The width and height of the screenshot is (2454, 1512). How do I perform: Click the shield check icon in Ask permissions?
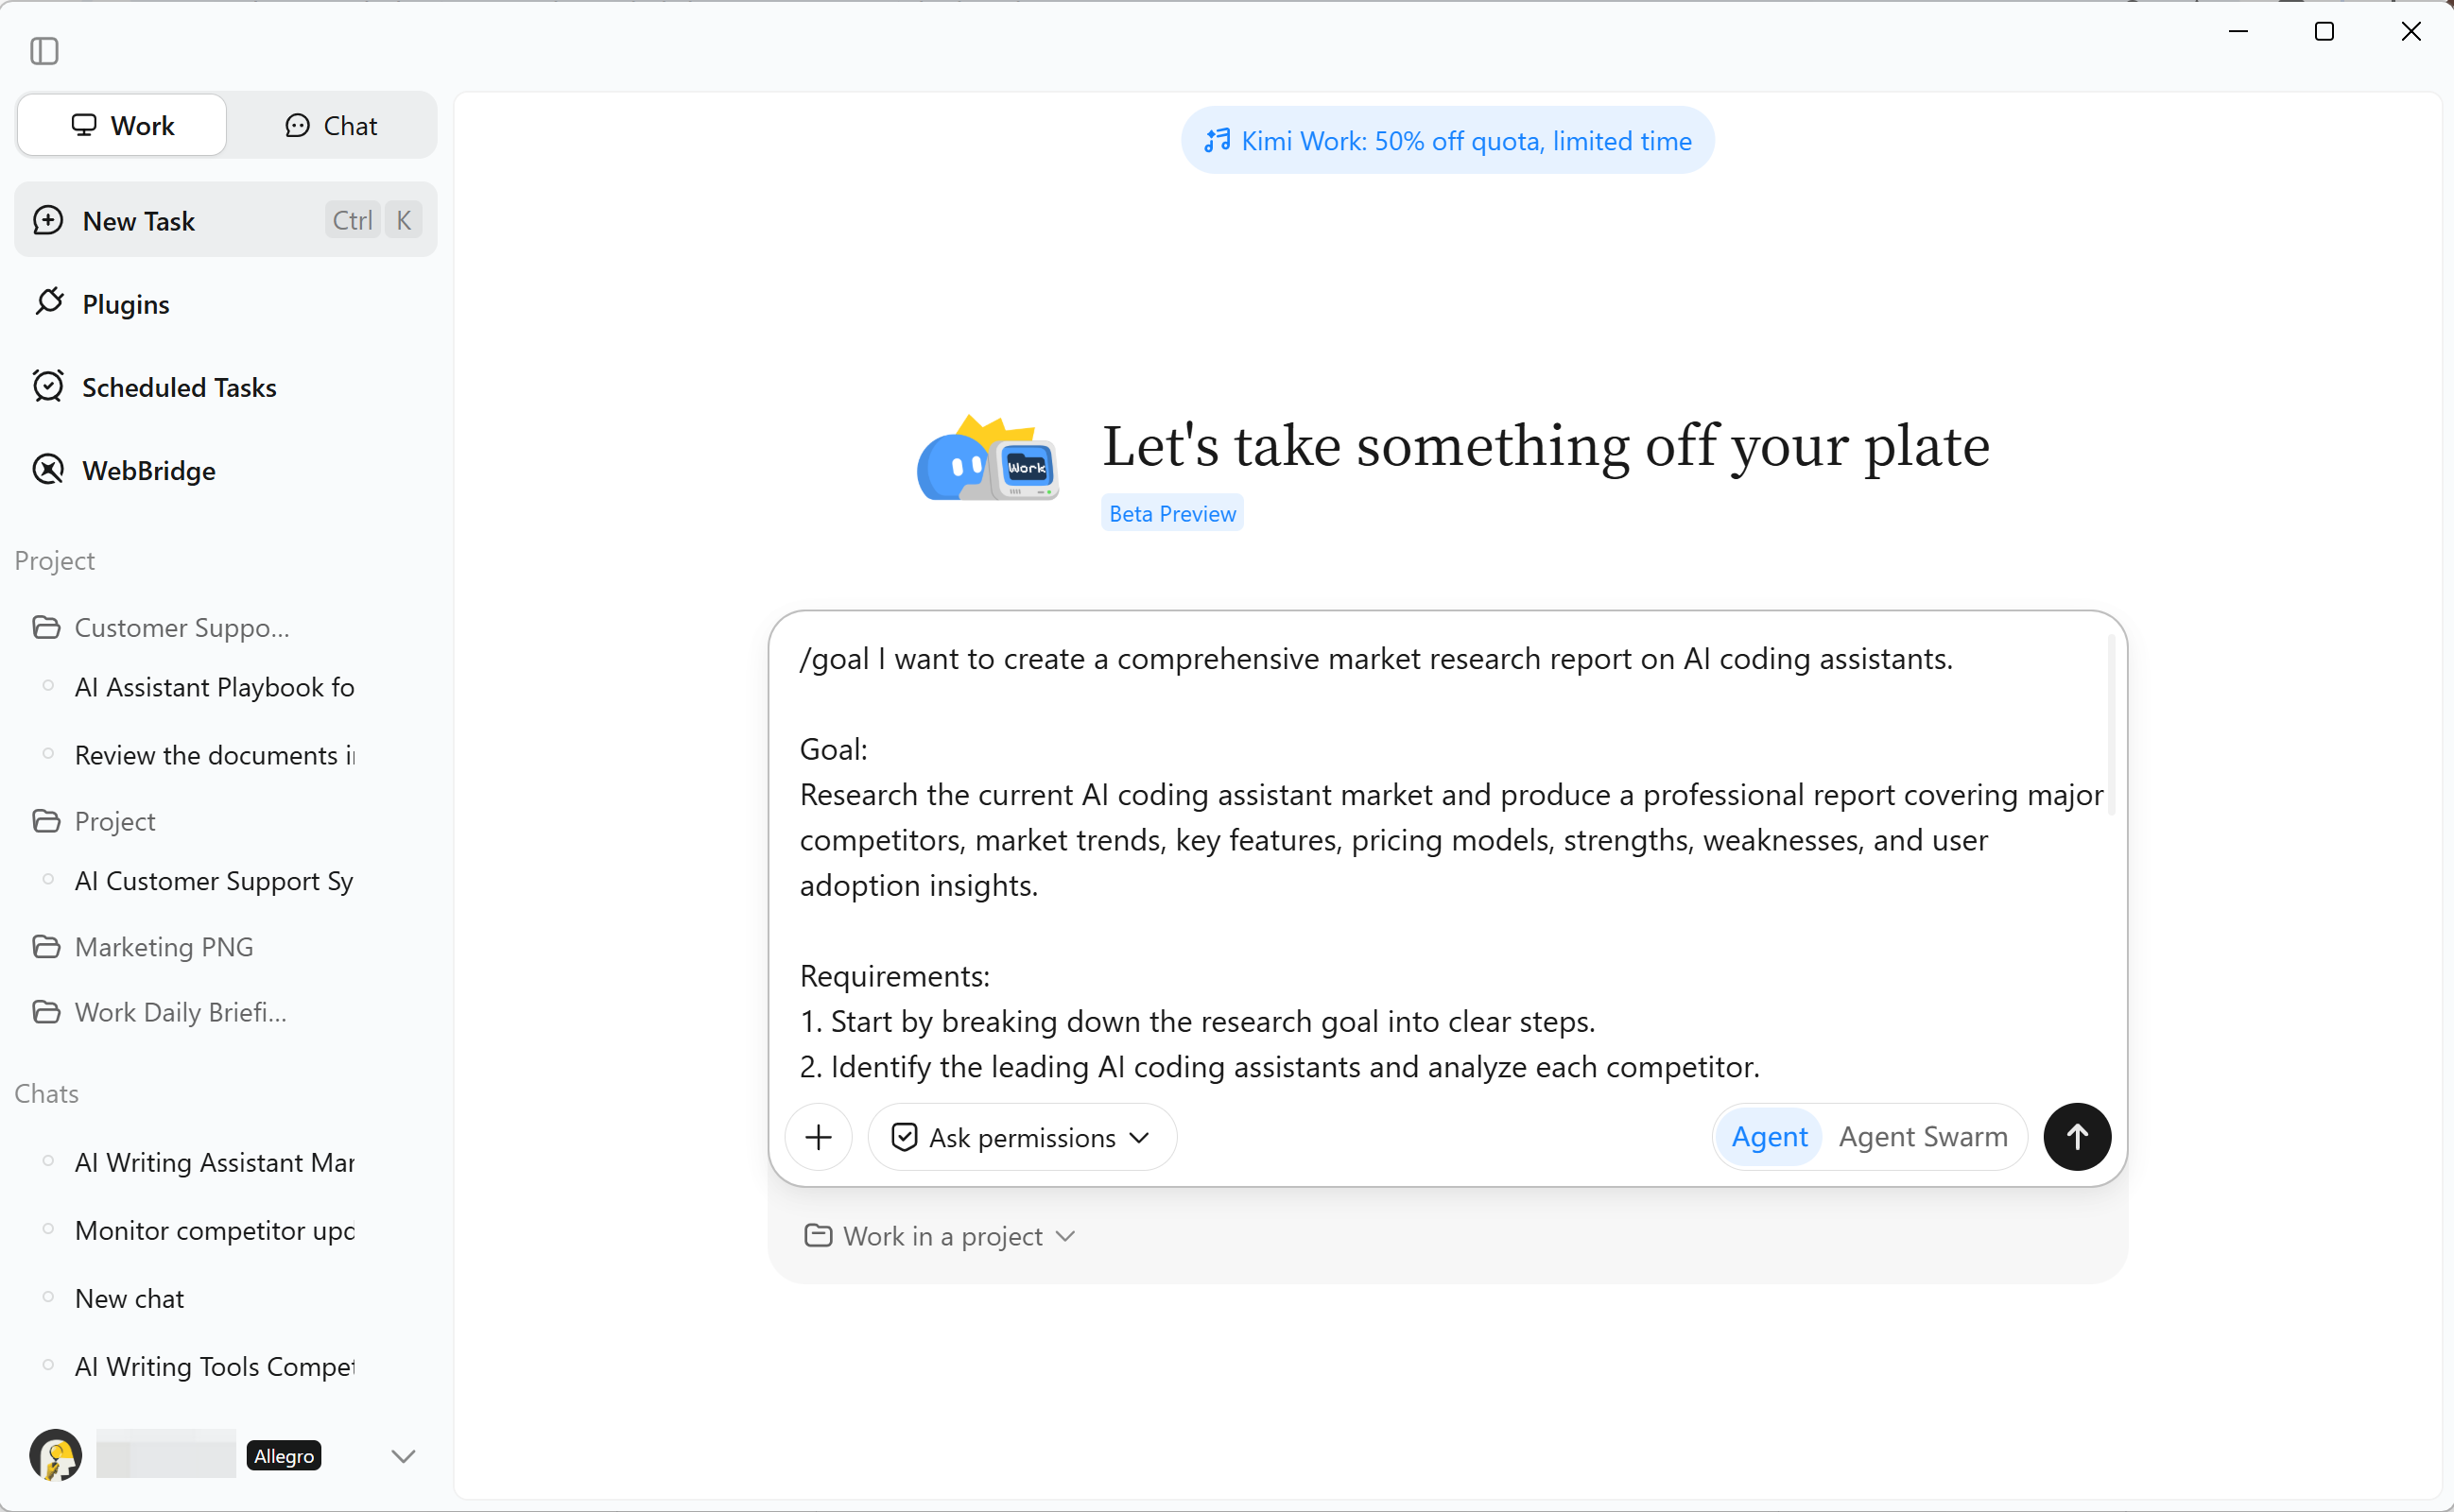[904, 1137]
